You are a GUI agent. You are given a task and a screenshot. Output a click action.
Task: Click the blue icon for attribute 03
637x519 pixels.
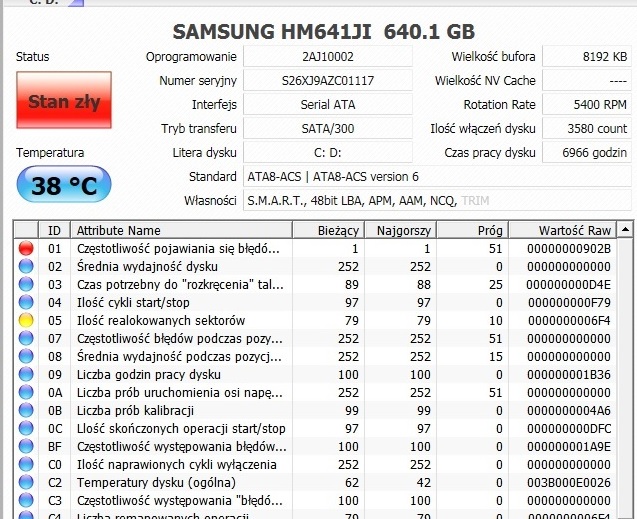coord(26,284)
